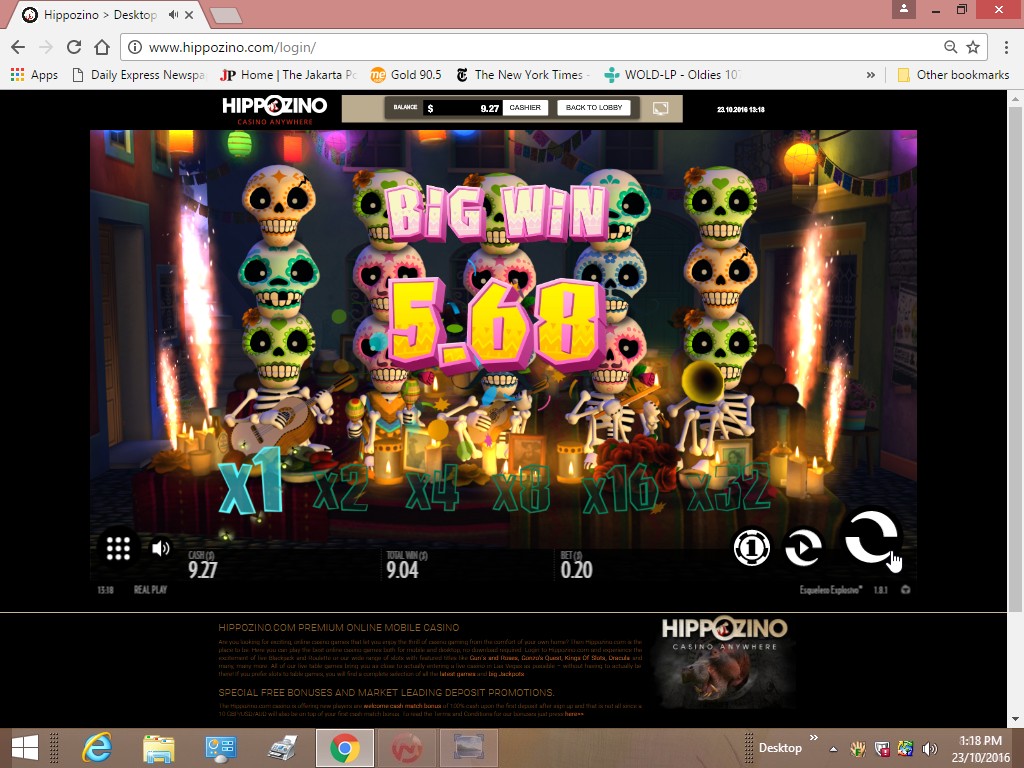Viewport: 1024px width, 768px height.
Task: View site information icon beside the URL
Action: (135, 47)
